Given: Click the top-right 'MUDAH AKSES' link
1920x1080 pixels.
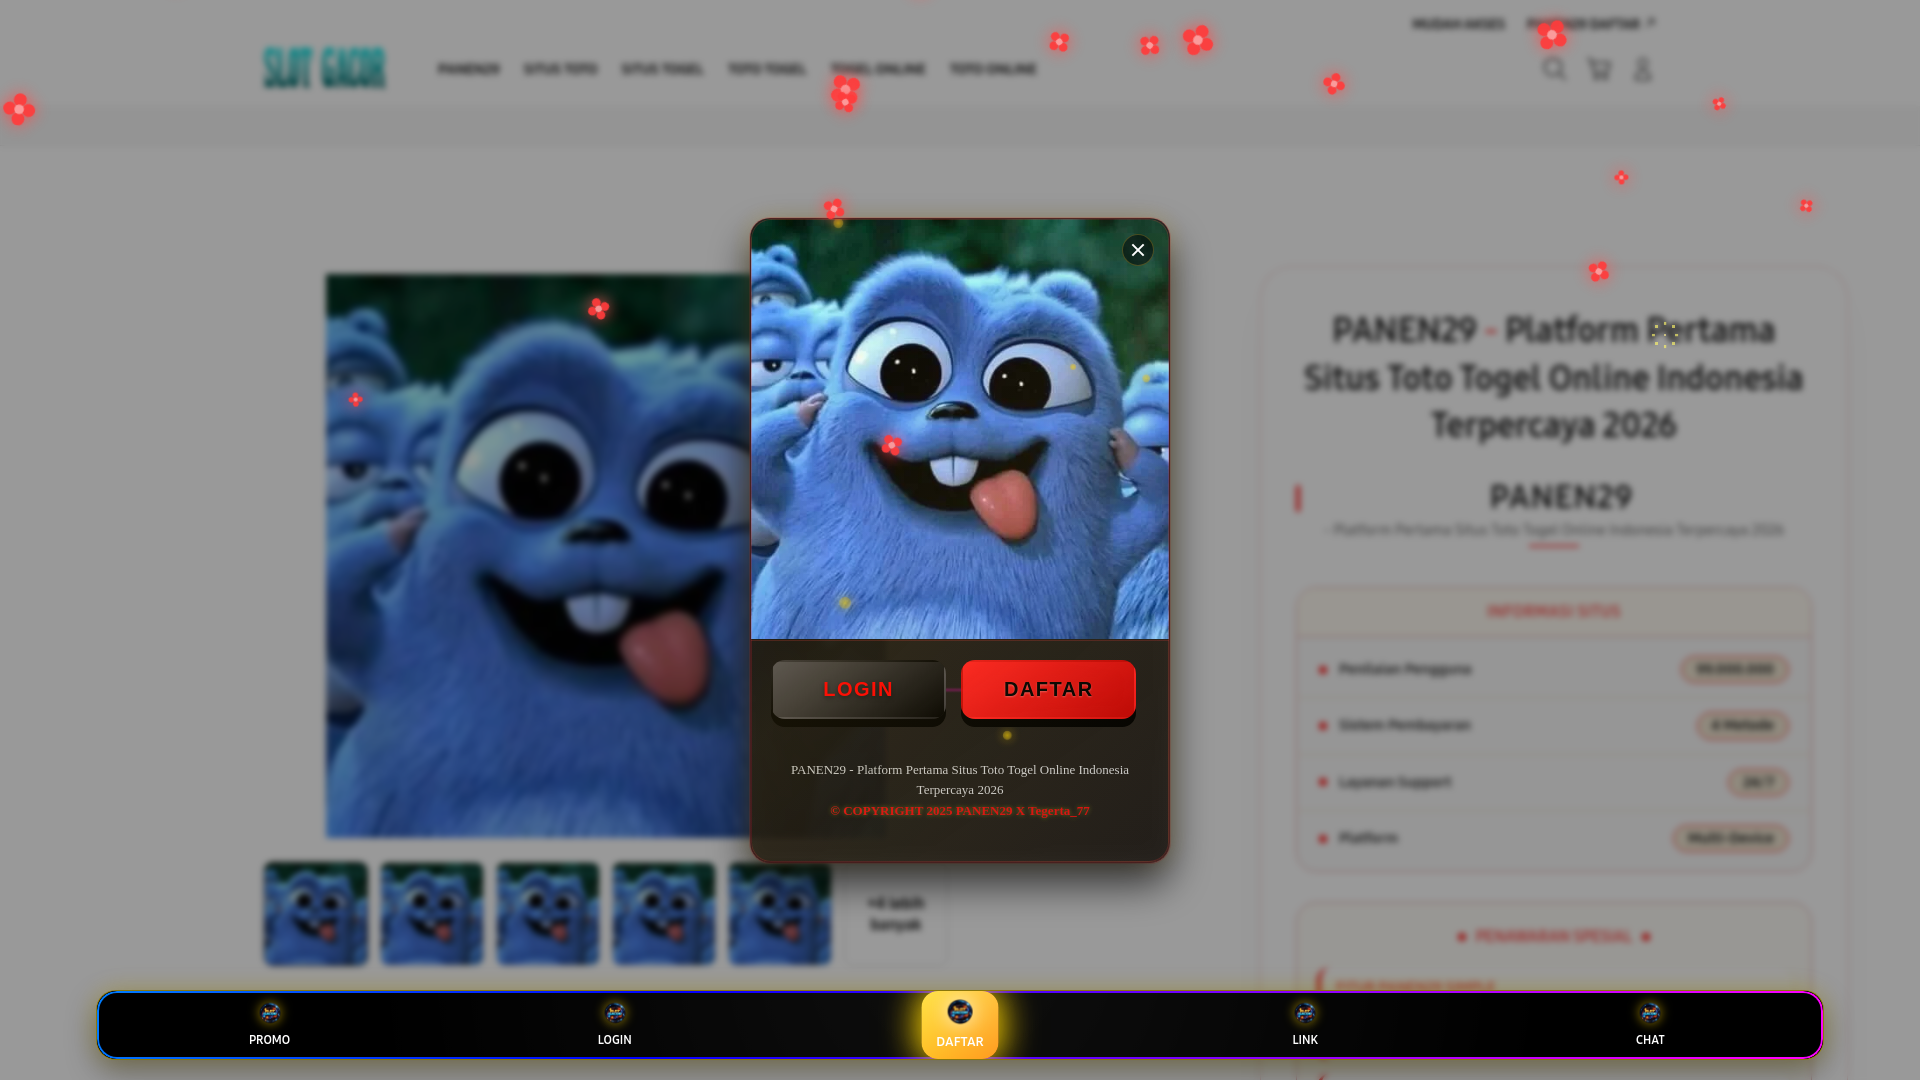Looking at the screenshot, I should click(x=1458, y=24).
